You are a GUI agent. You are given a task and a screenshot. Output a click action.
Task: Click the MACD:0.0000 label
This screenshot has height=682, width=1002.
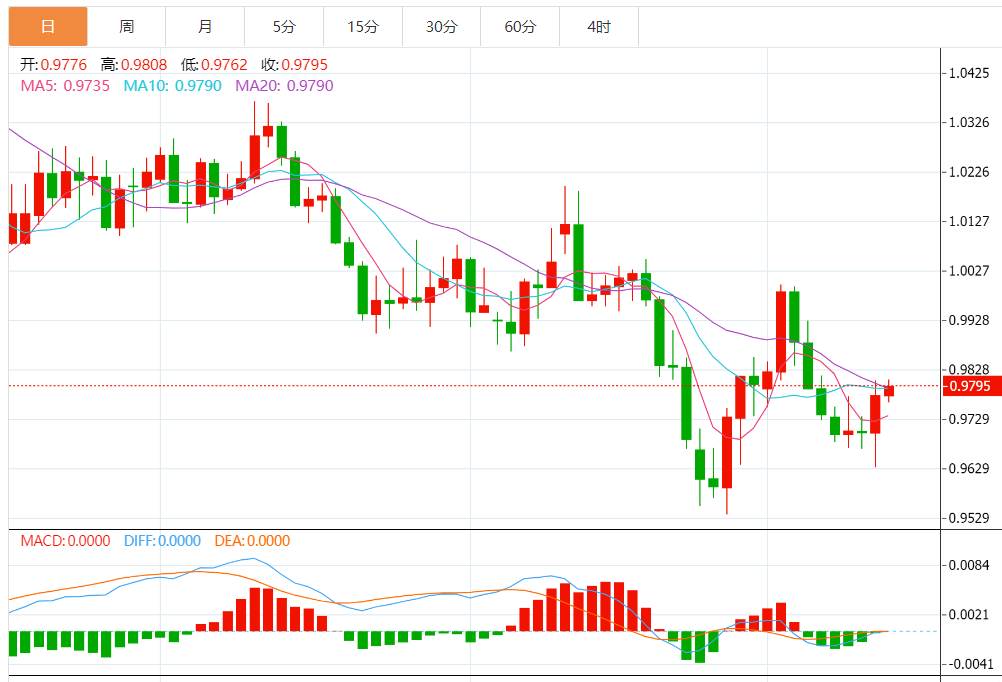65,541
